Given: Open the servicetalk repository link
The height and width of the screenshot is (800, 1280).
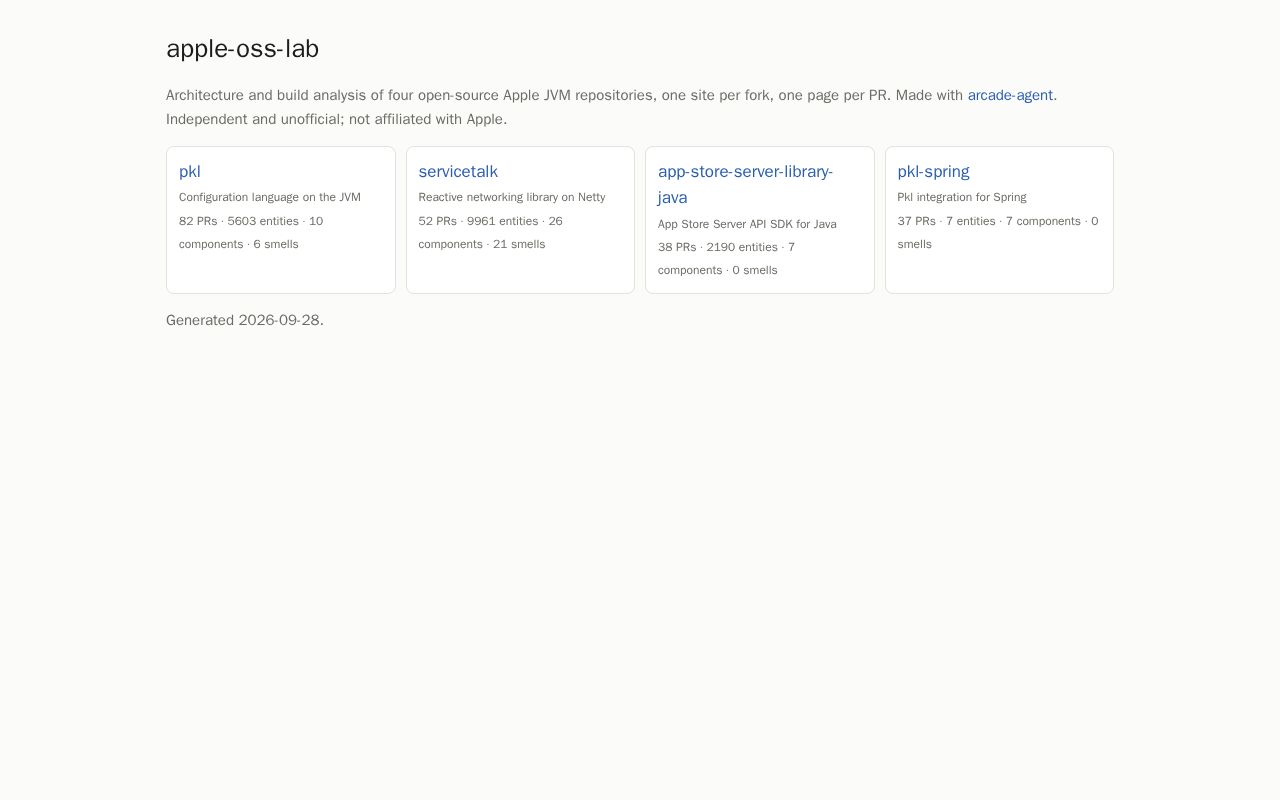Looking at the screenshot, I should (458, 171).
